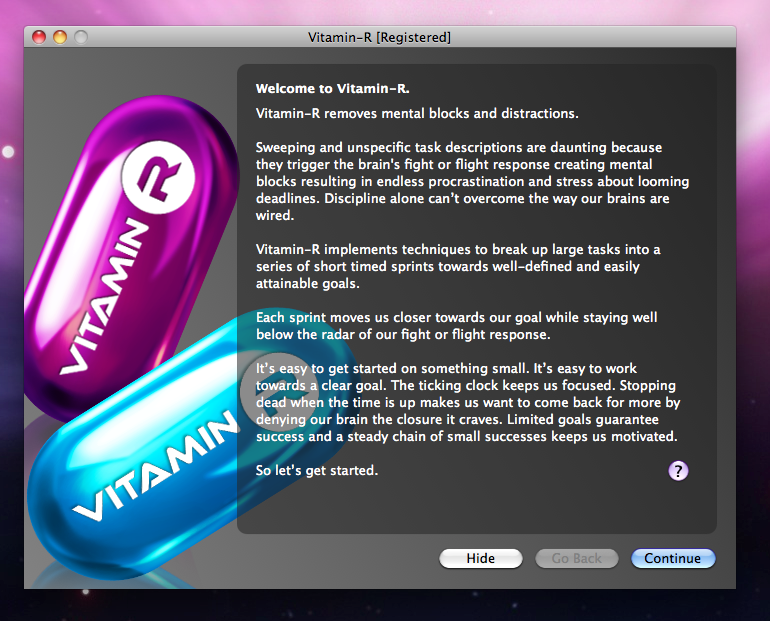Click the 'So let's get started.' line
The image size is (770, 621).
coord(317,470)
